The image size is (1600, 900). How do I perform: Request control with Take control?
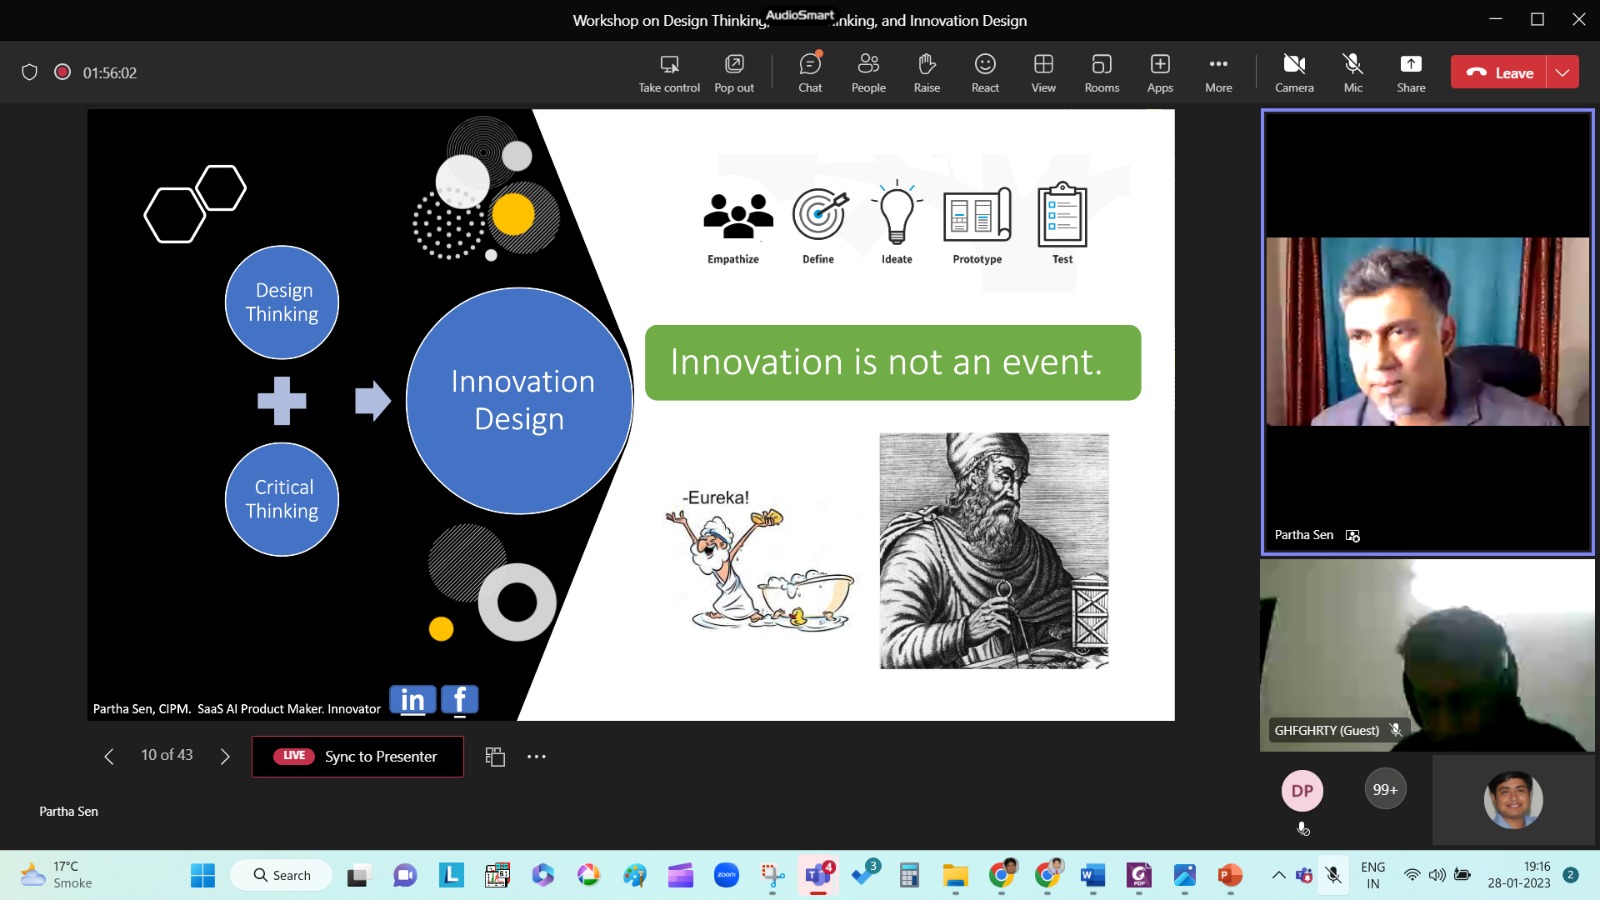669,73
